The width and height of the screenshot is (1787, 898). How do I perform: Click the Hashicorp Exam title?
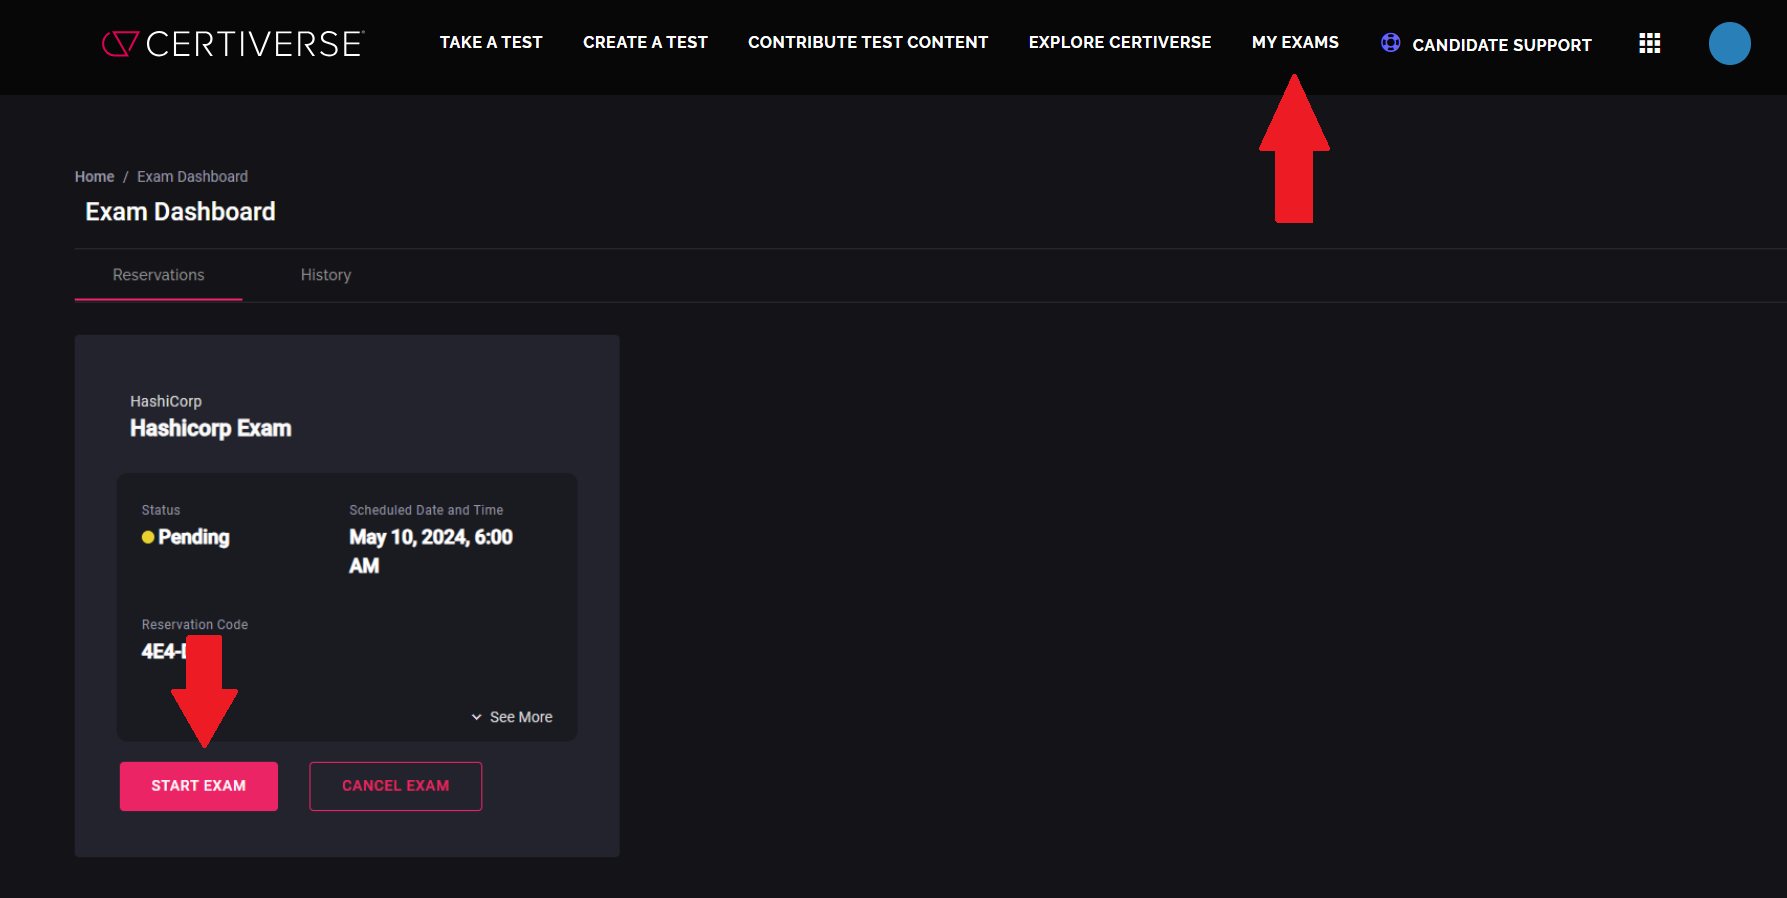pos(211,428)
